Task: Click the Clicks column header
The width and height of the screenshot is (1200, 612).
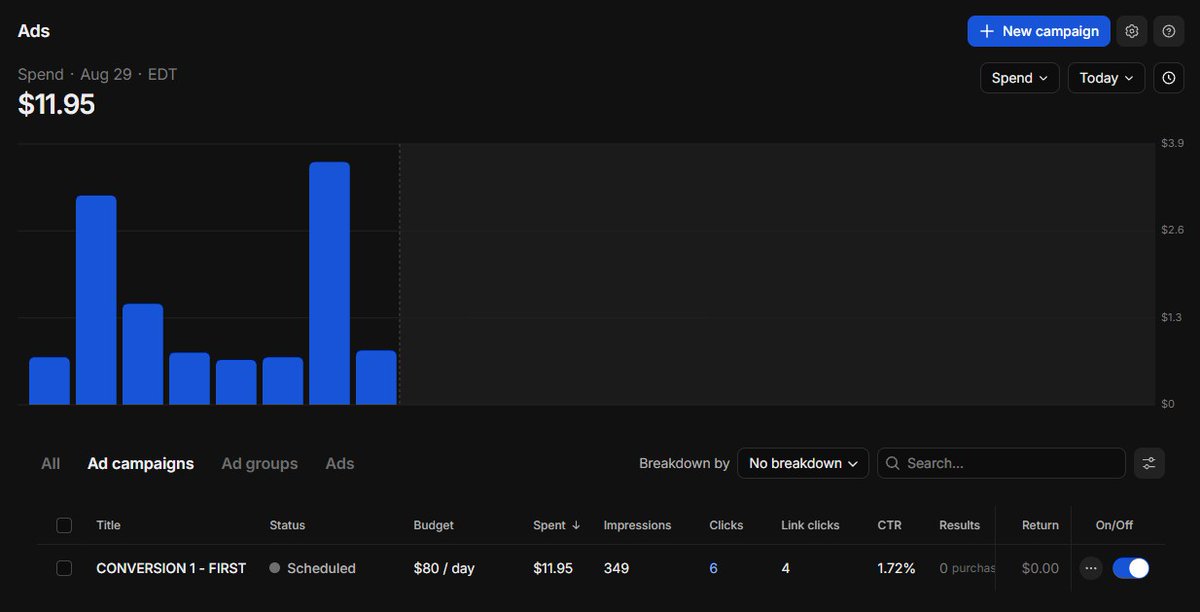Action: point(727,525)
